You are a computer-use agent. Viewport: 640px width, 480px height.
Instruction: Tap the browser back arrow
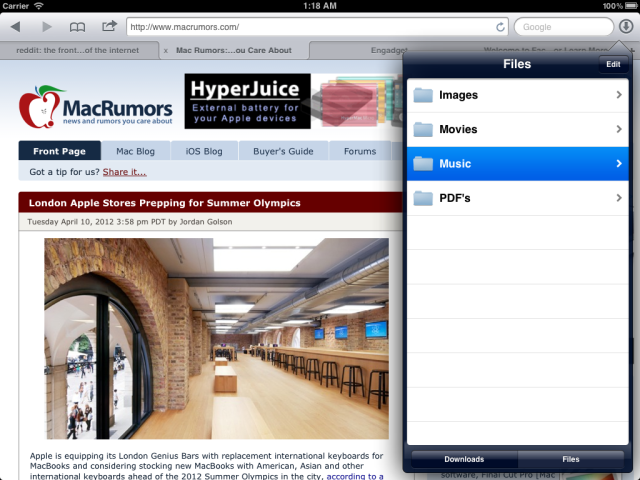pyautogui.click(x=16, y=27)
